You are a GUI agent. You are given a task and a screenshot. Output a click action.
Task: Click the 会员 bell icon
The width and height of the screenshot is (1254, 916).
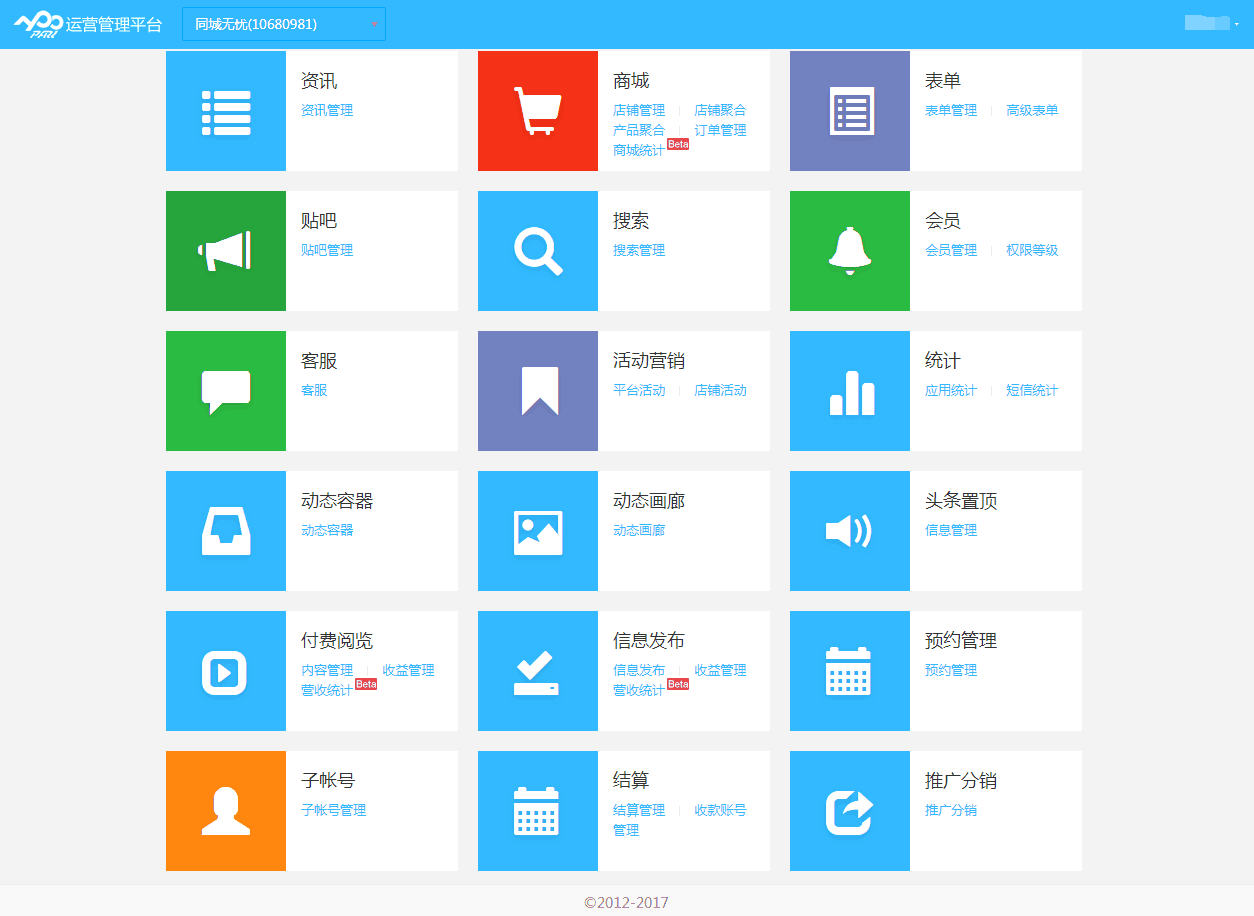849,250
